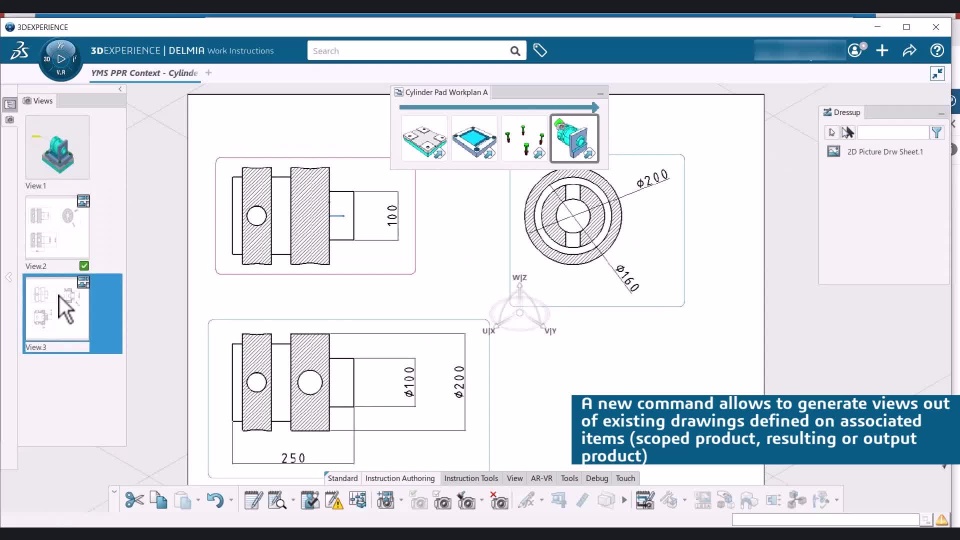Click inside the top Search field
The width and height of the screenshot is (960, 540).
408,51
